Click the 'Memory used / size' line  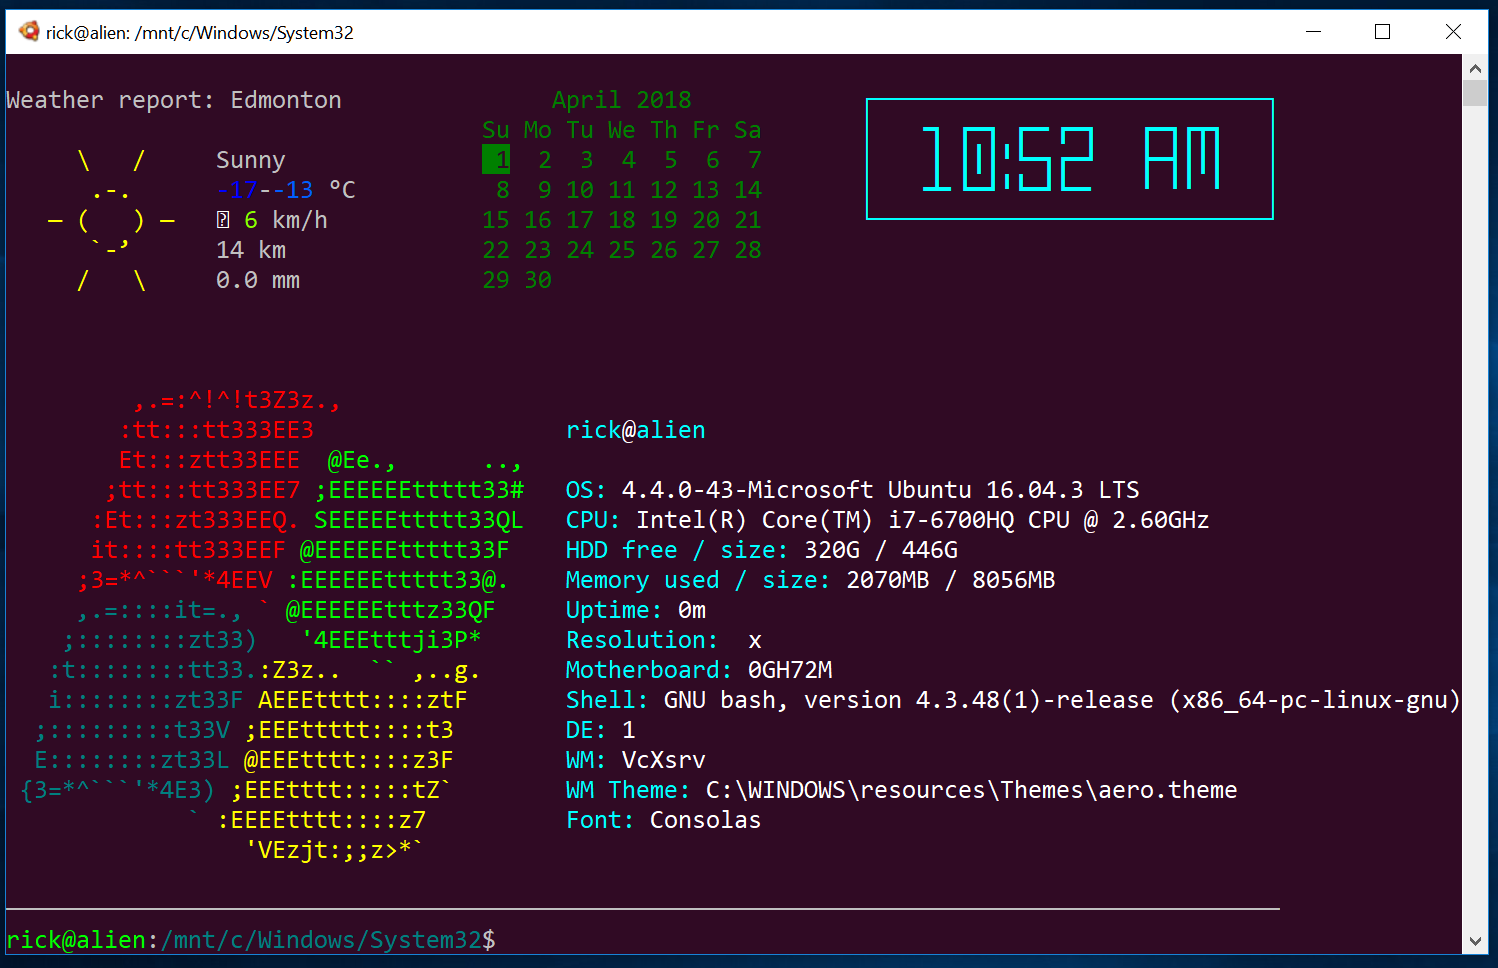[x=811, y=580]
